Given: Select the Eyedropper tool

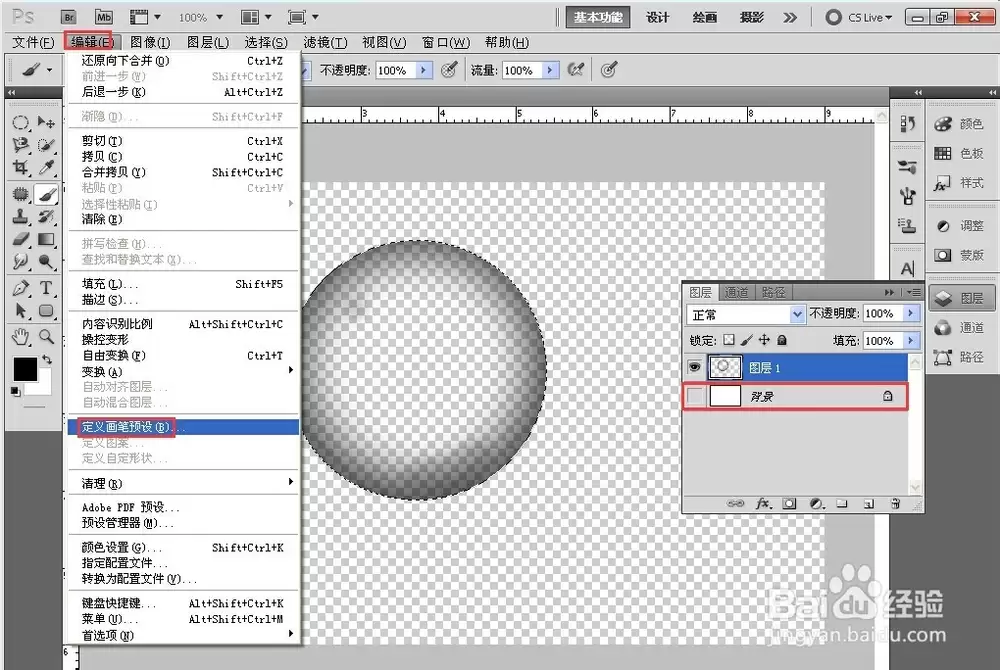Looking at the screenshot, I should tap(46, 168).
